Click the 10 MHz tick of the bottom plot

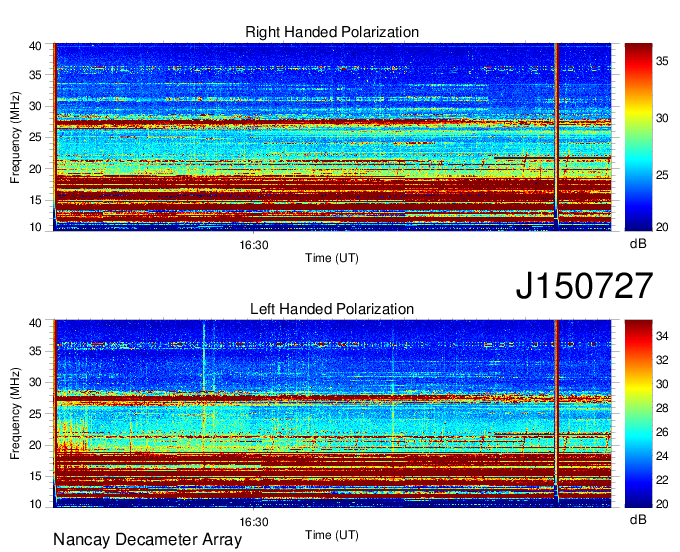pos(35,504)
